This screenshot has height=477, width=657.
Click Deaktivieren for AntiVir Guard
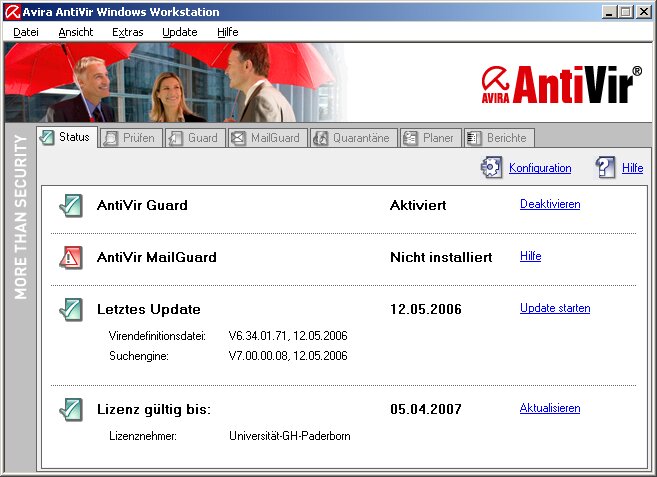[x=550, y=204]
